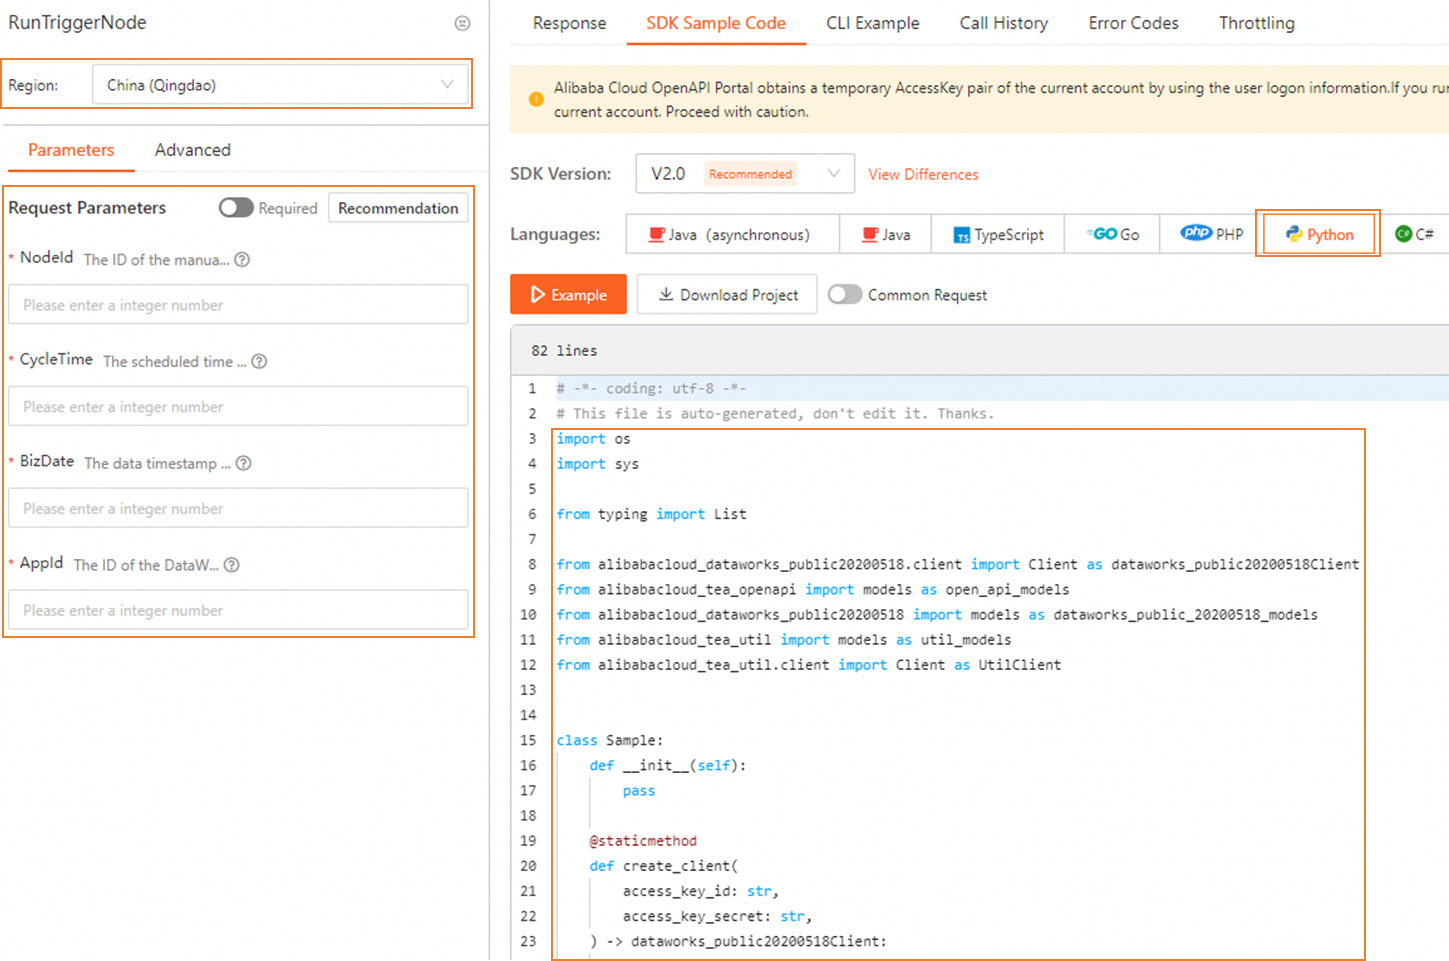This screenshot has height=961, width=1449.
Task: Choose TypeScript as the SDK language
Action: pos(997,234)
